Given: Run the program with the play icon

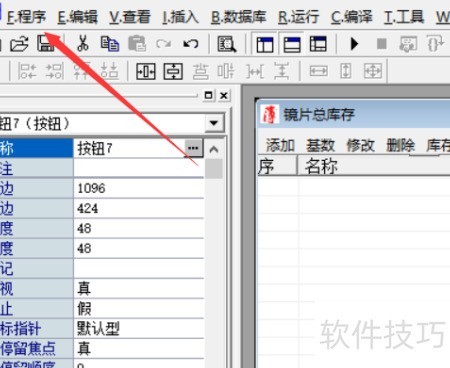Looking at the screenshot, I should [x=354, y=44].
